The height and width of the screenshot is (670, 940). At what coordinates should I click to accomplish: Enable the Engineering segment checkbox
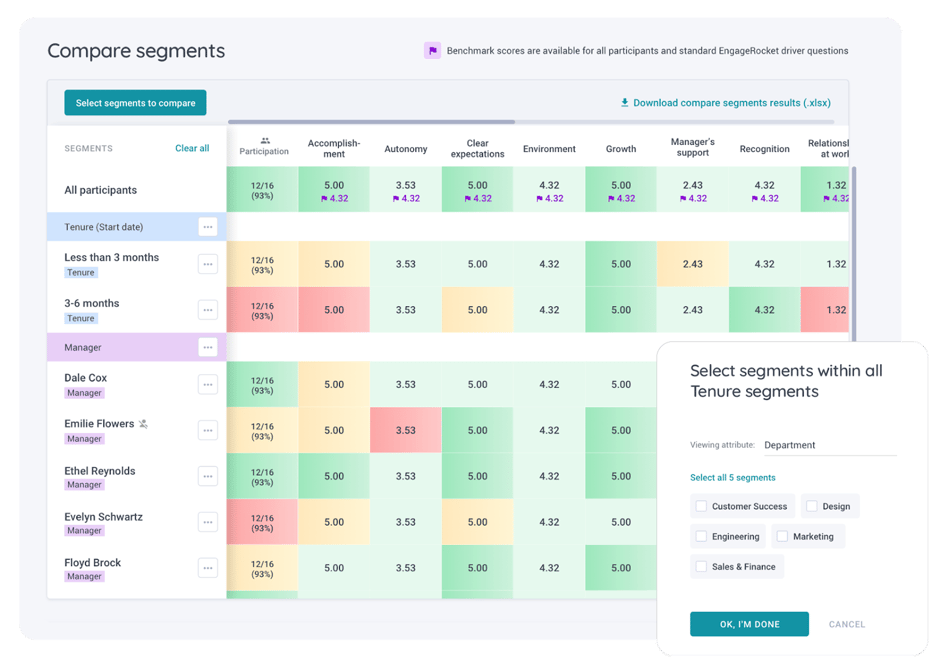tap(701, 536)
